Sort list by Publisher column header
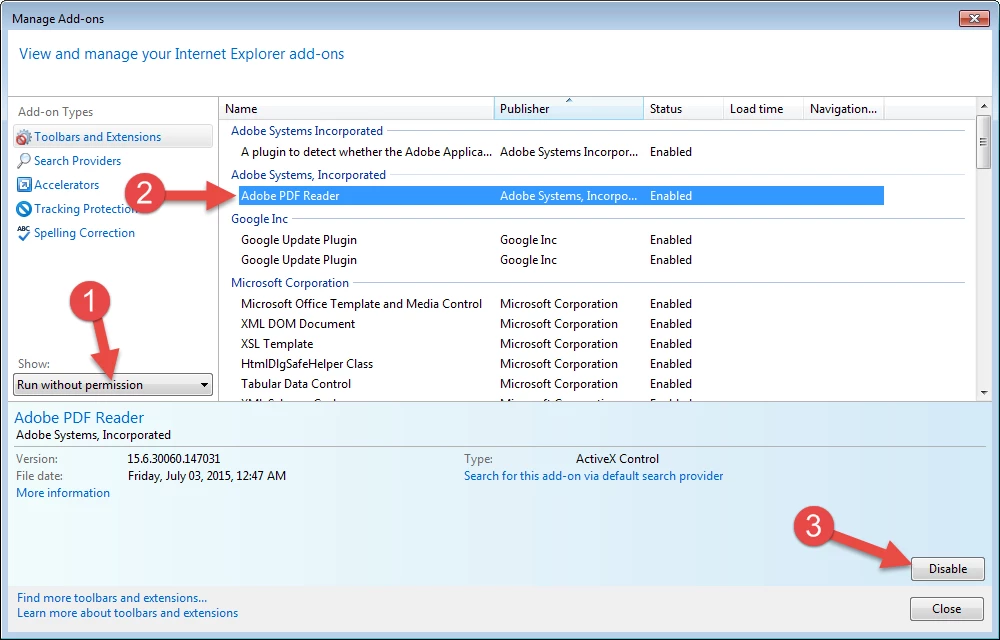The height and width of the screenshot is (640, 1000). coord(569,108)
